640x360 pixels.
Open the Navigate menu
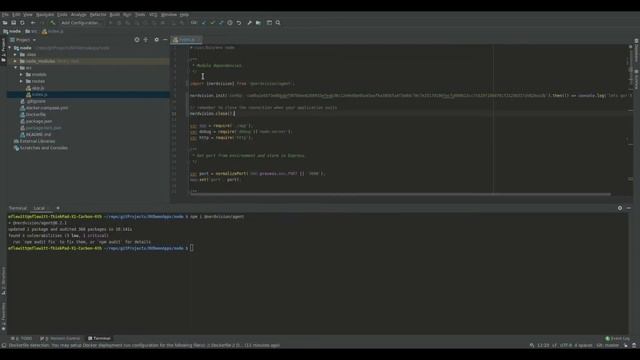[x=45, y=15]
